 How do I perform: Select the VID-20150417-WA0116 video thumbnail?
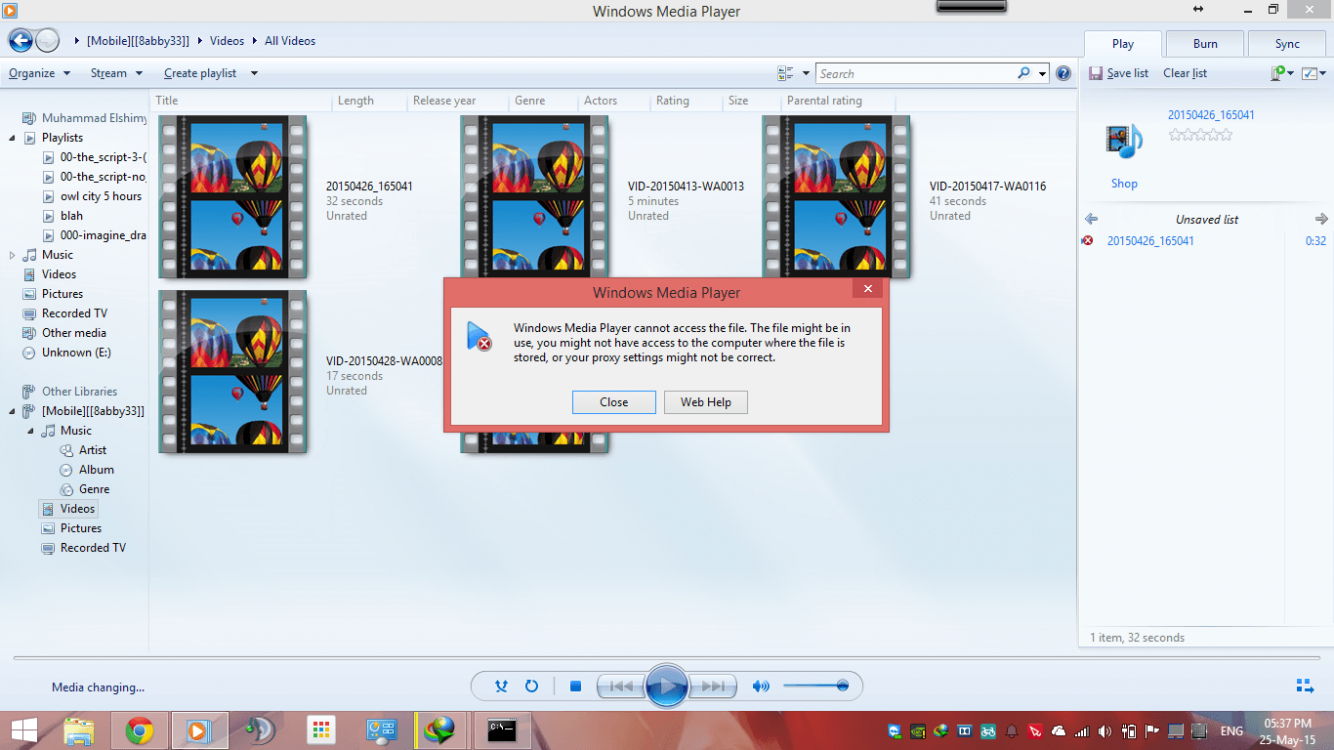click(836, 197)
